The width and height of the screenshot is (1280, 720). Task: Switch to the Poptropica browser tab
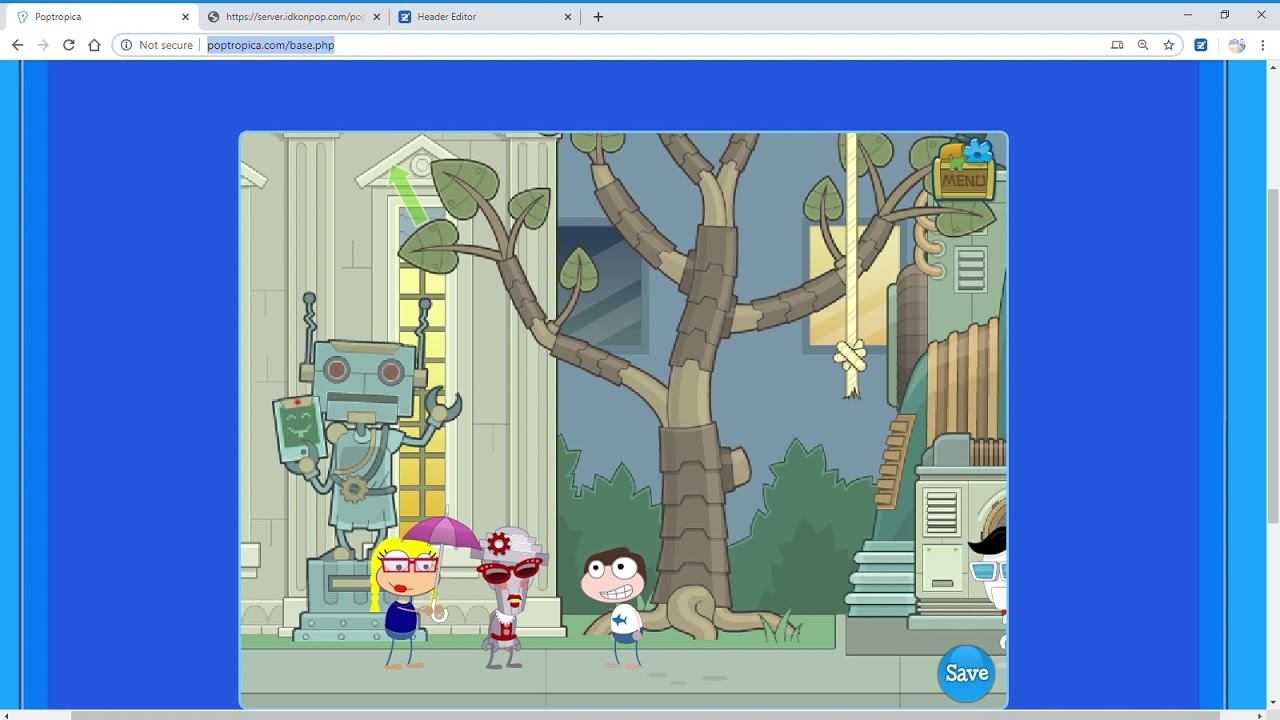[100, 17]
